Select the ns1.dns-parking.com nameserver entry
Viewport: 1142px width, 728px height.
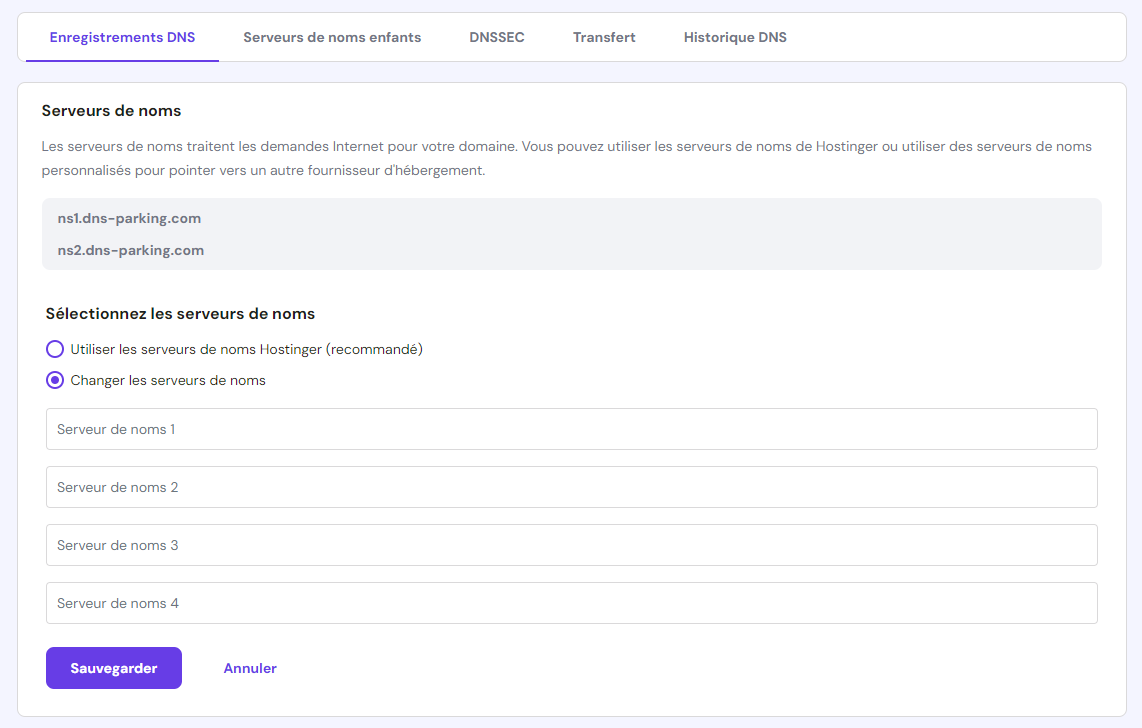[129, 218]
